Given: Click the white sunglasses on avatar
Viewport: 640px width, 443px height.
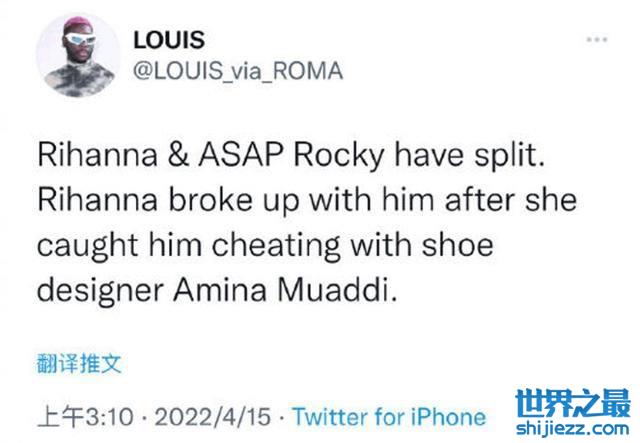Looking at the screenshot, I should tap(81, 40).
